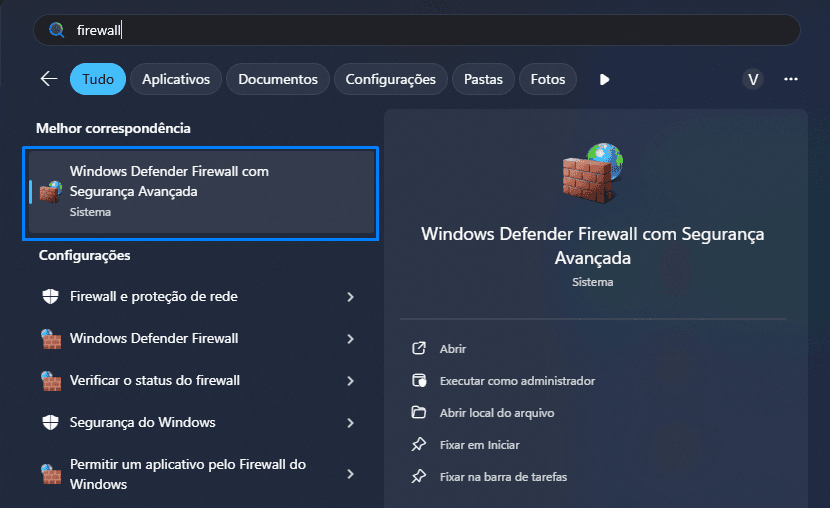Click the Executar como administrador shield icon
Image resolution: width=830 pixels, height=508 pixels.
tap(419, 380)
